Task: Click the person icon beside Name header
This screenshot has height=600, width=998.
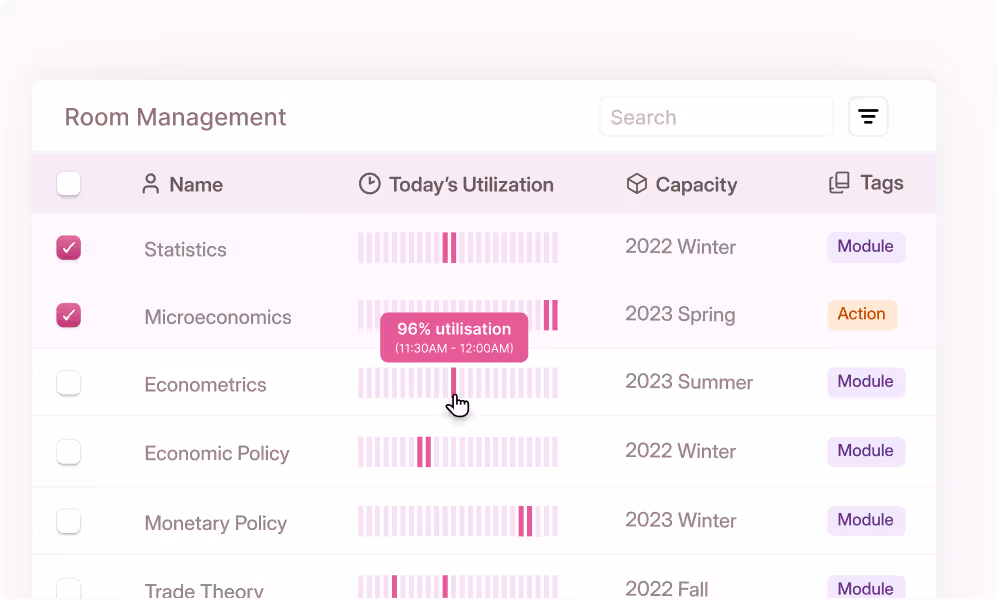Action: (x=151, y=184)
